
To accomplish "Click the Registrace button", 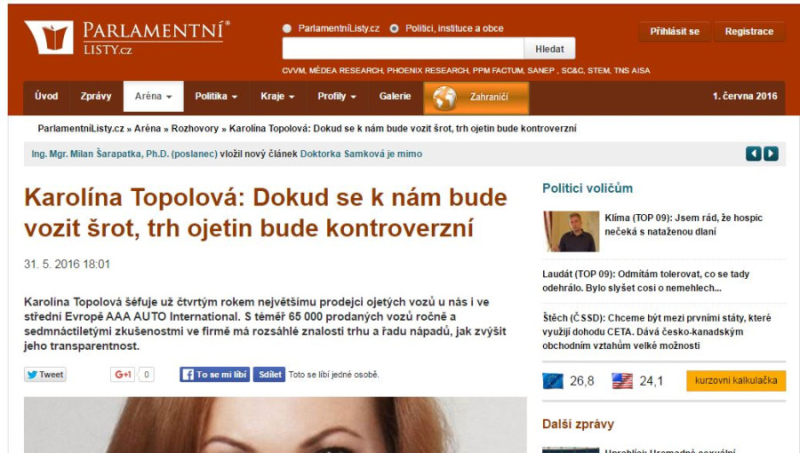I will point(749,32).
